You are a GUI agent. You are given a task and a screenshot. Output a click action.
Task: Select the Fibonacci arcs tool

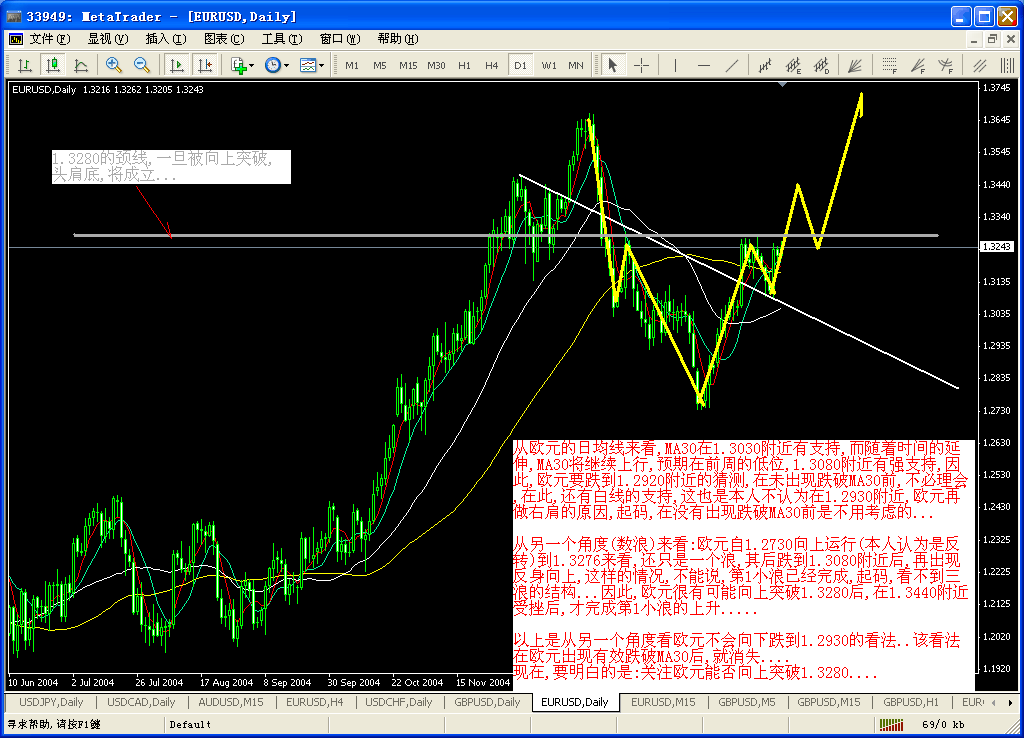(946, 65)
